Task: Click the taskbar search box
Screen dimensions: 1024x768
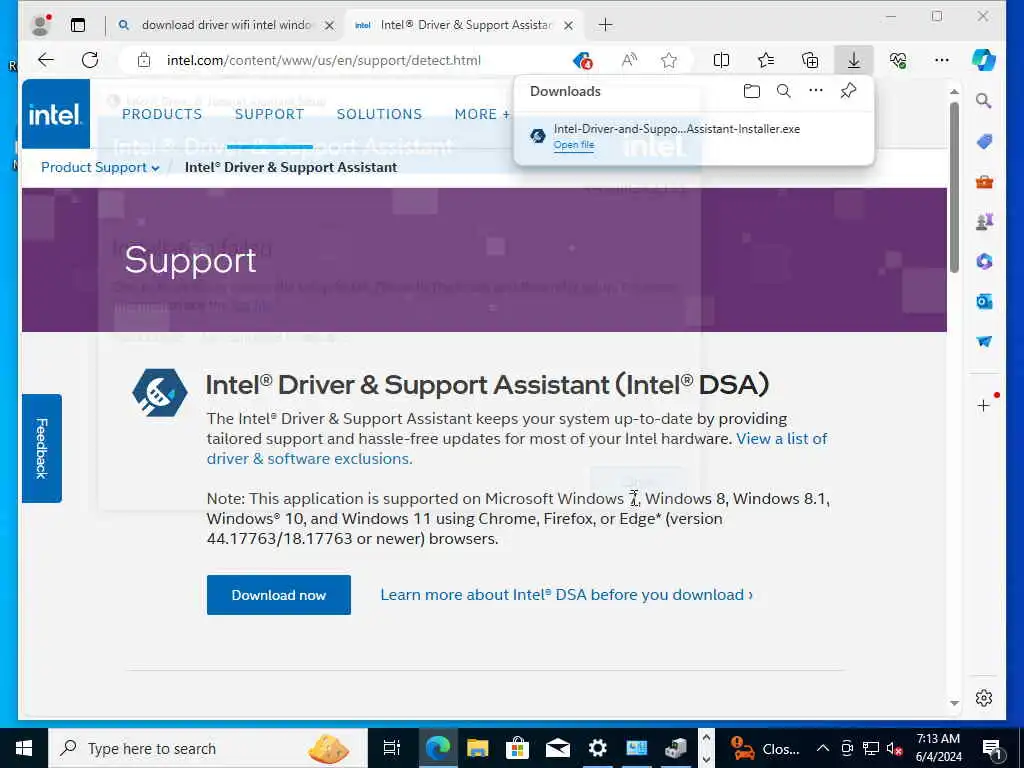Action: pyautogui.click(x=208, y=748)
